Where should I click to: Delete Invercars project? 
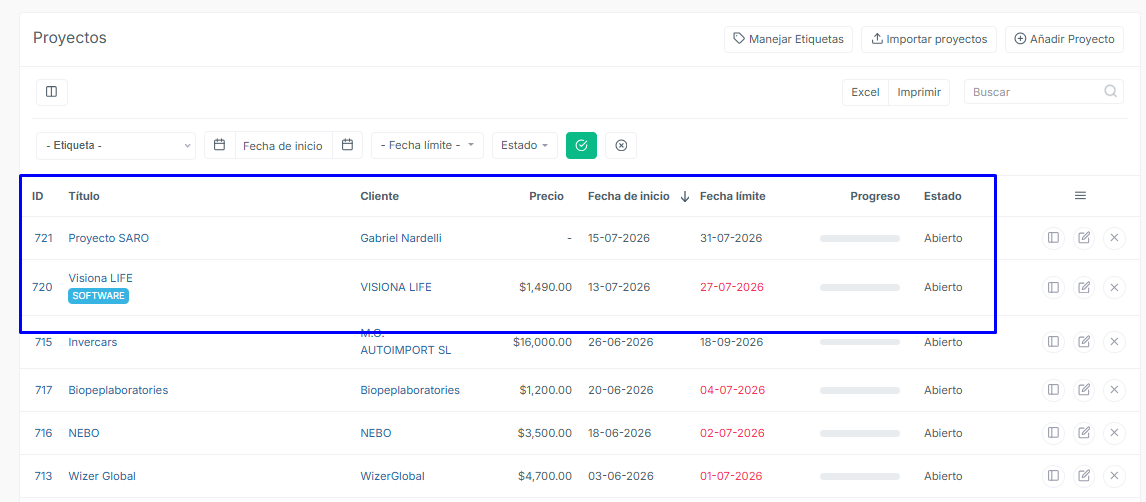(1115, 341)
